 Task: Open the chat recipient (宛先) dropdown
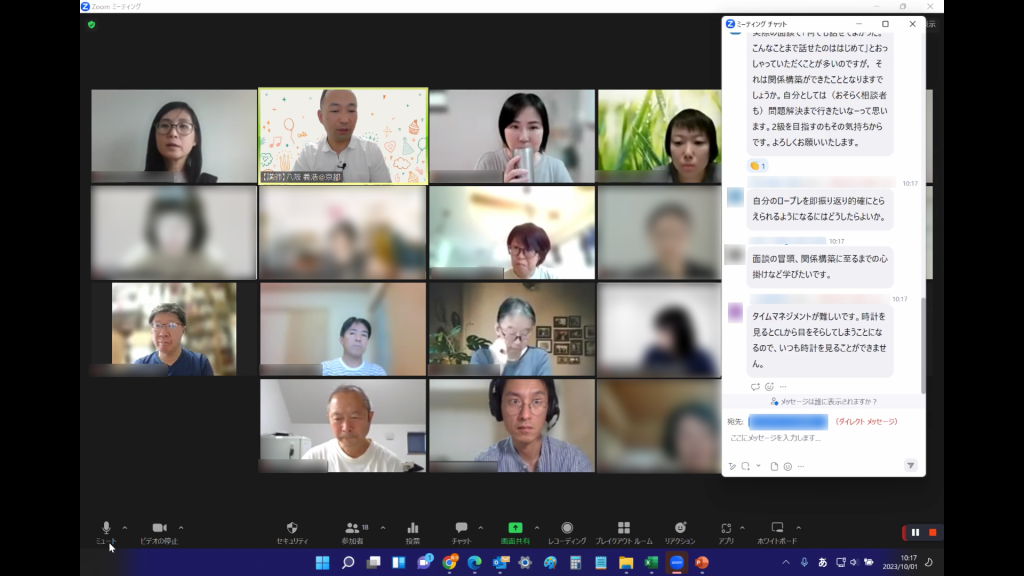coord(788,422)
